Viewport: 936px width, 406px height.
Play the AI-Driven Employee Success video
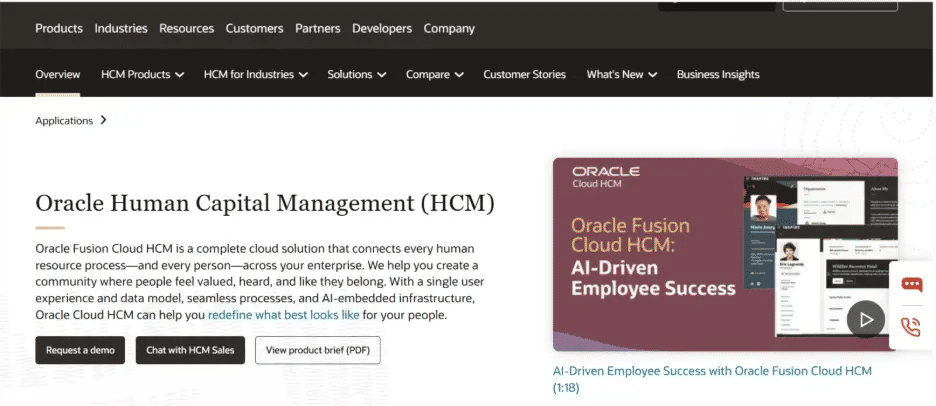point(866,320)
